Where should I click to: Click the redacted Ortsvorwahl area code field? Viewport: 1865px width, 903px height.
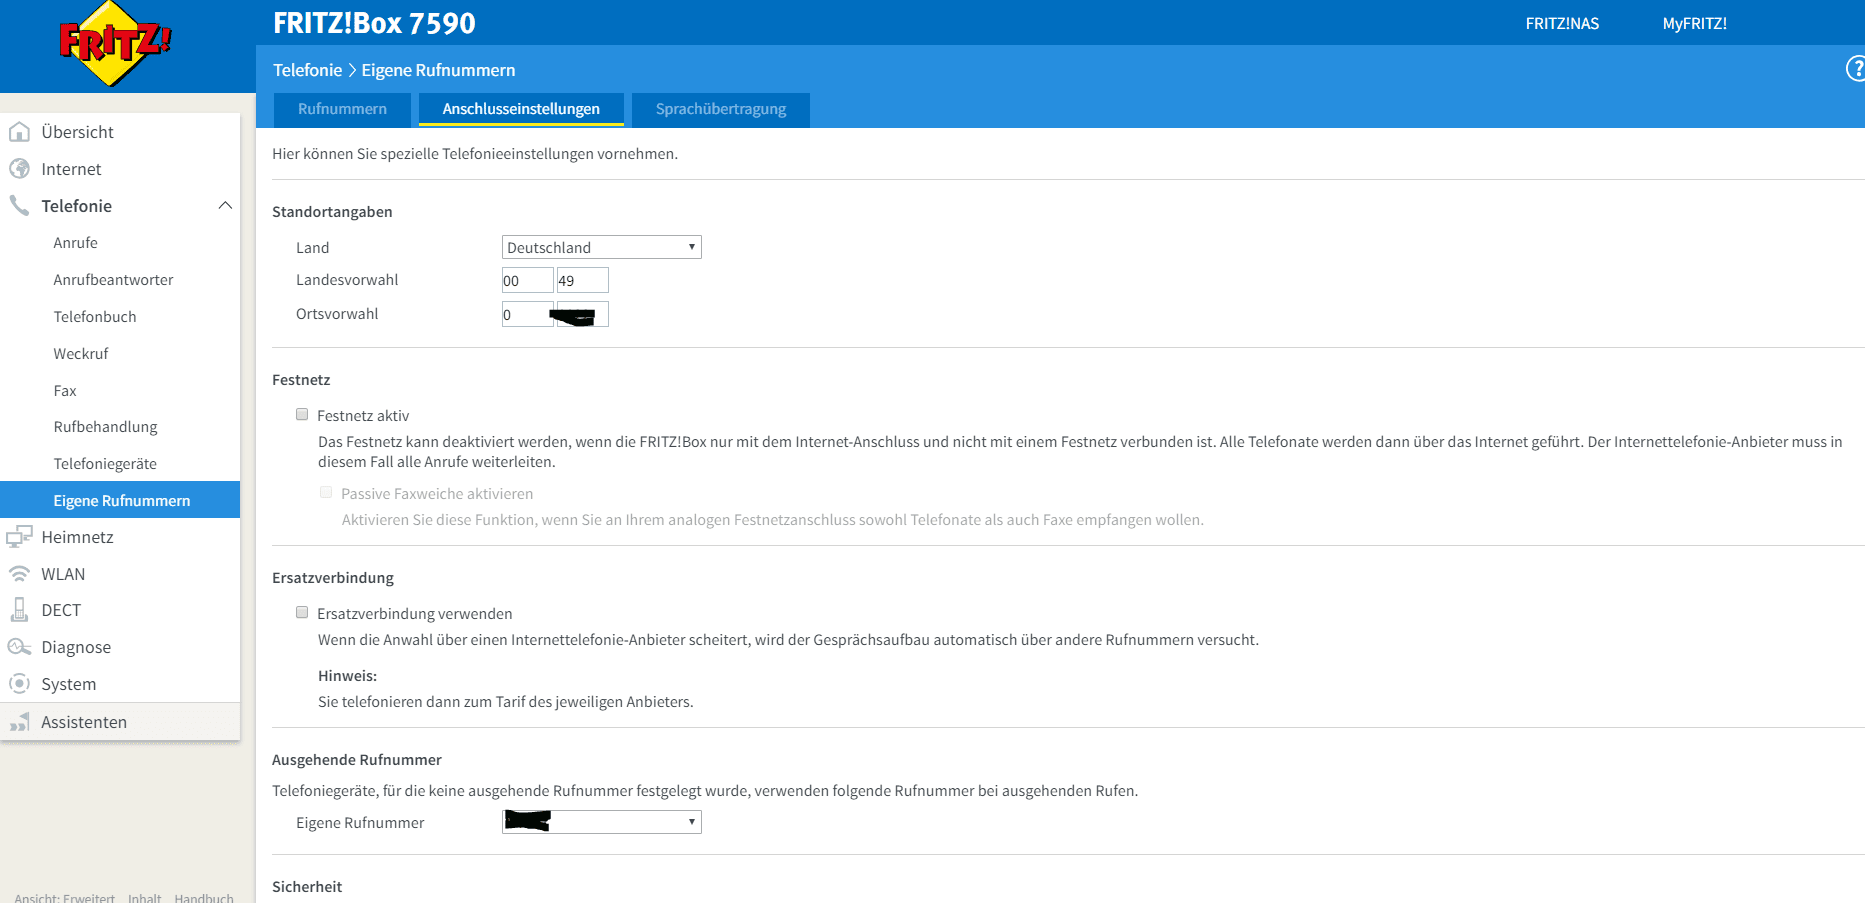coord(582,314)
